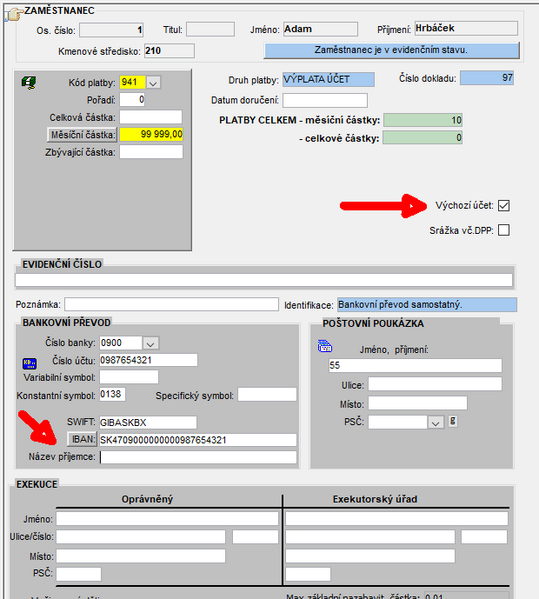Click the Oprávněný PSČ field in Exekuce
Screen dimensions: 539x599
[79, 574]
